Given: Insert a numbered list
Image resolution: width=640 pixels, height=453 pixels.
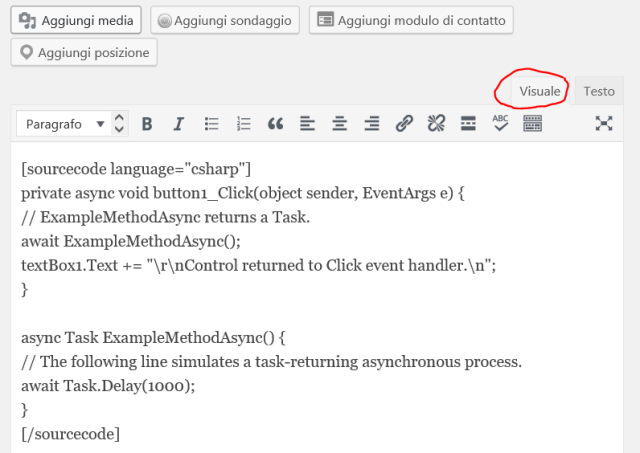Looking at the screenshot, I should [x=243, y=124].
